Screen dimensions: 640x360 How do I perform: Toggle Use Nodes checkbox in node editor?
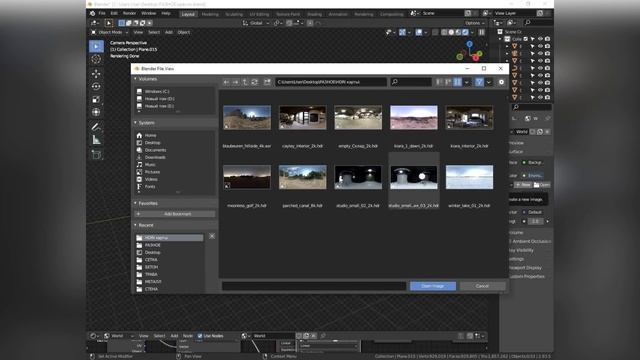tap(200, 336)
